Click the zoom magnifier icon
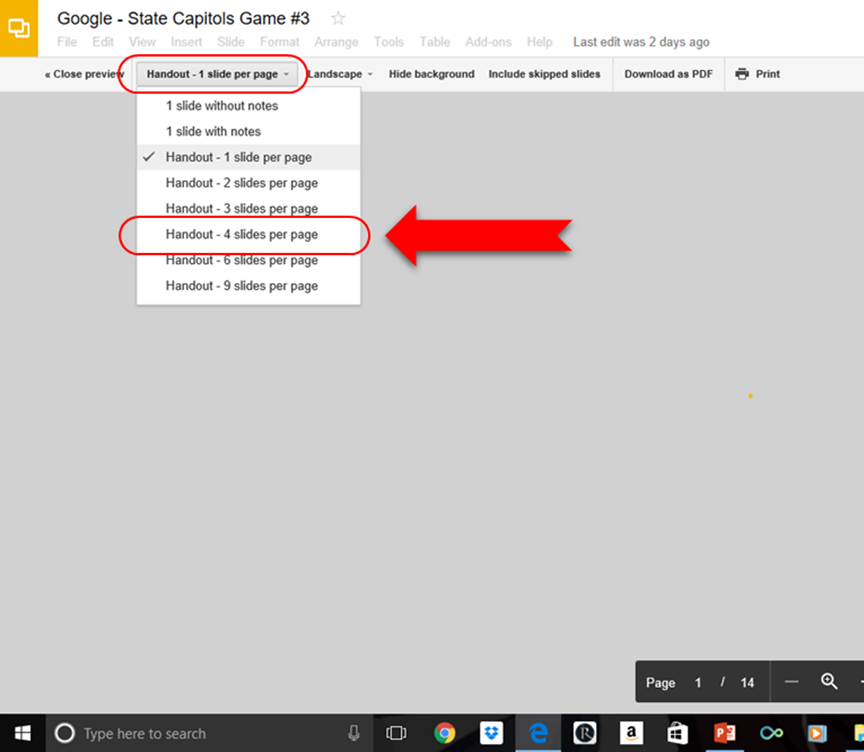 click(829, 681)
